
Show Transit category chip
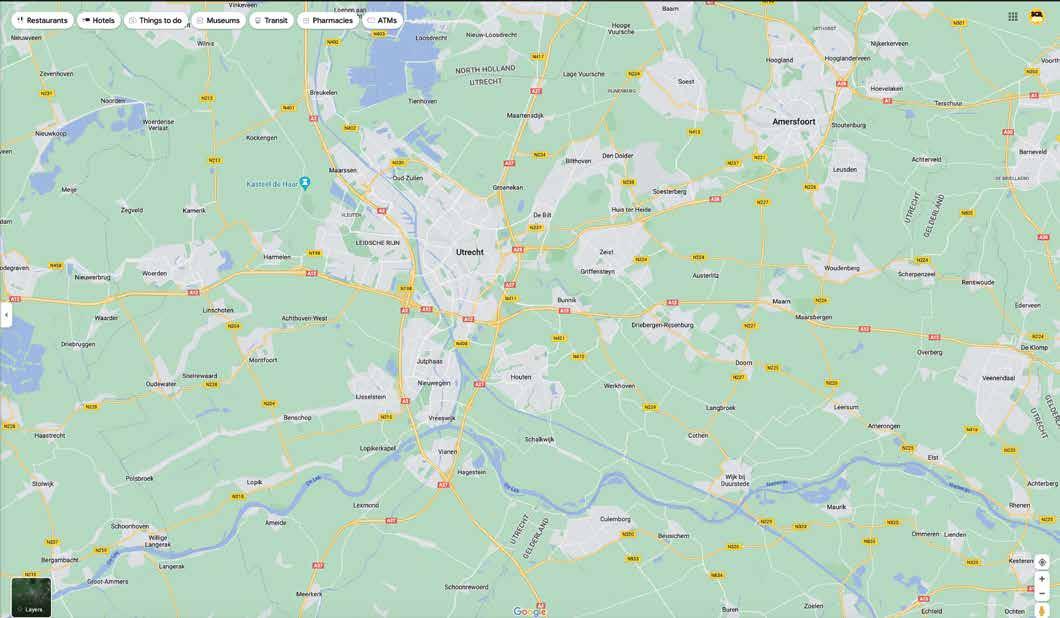271,20
